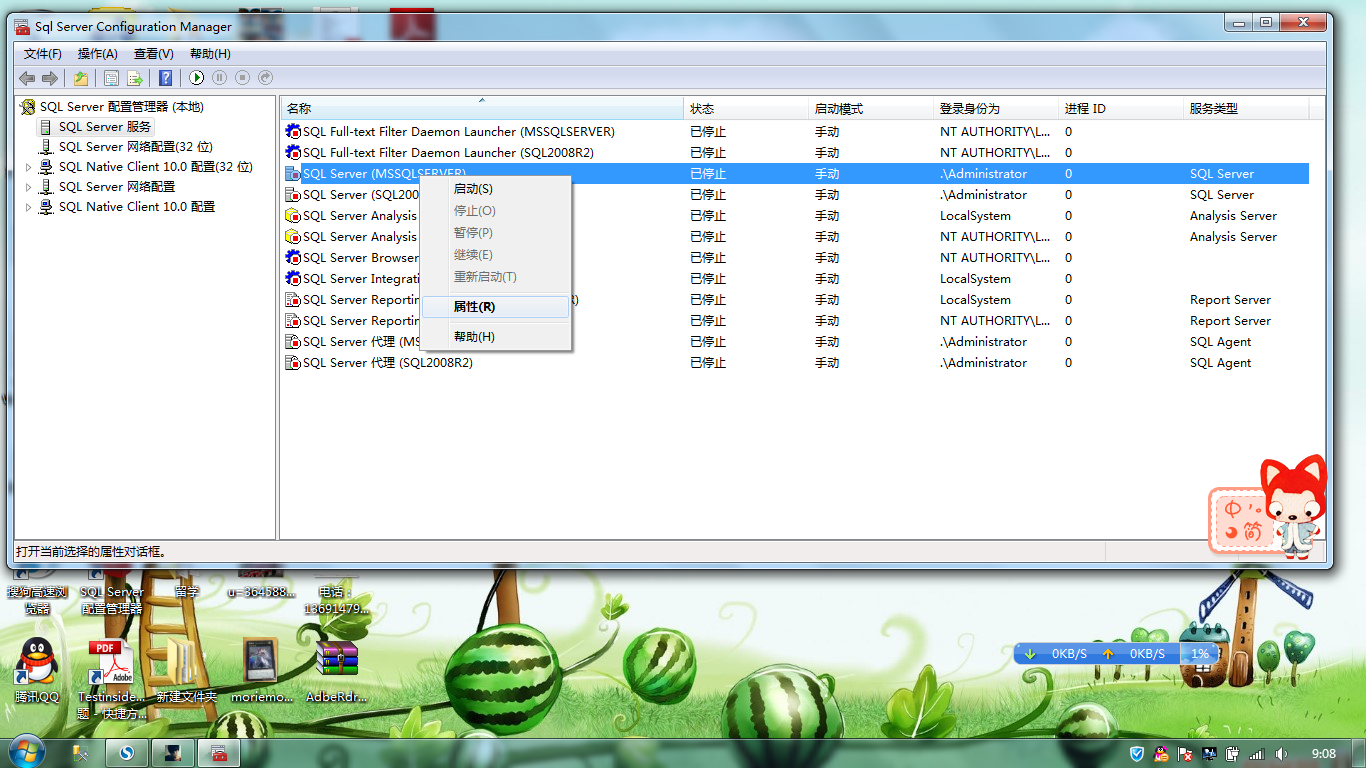This screenshot has width=1366, height=768.
Task: Choose 启动(S) from the context menu
Action: (496, 189)
